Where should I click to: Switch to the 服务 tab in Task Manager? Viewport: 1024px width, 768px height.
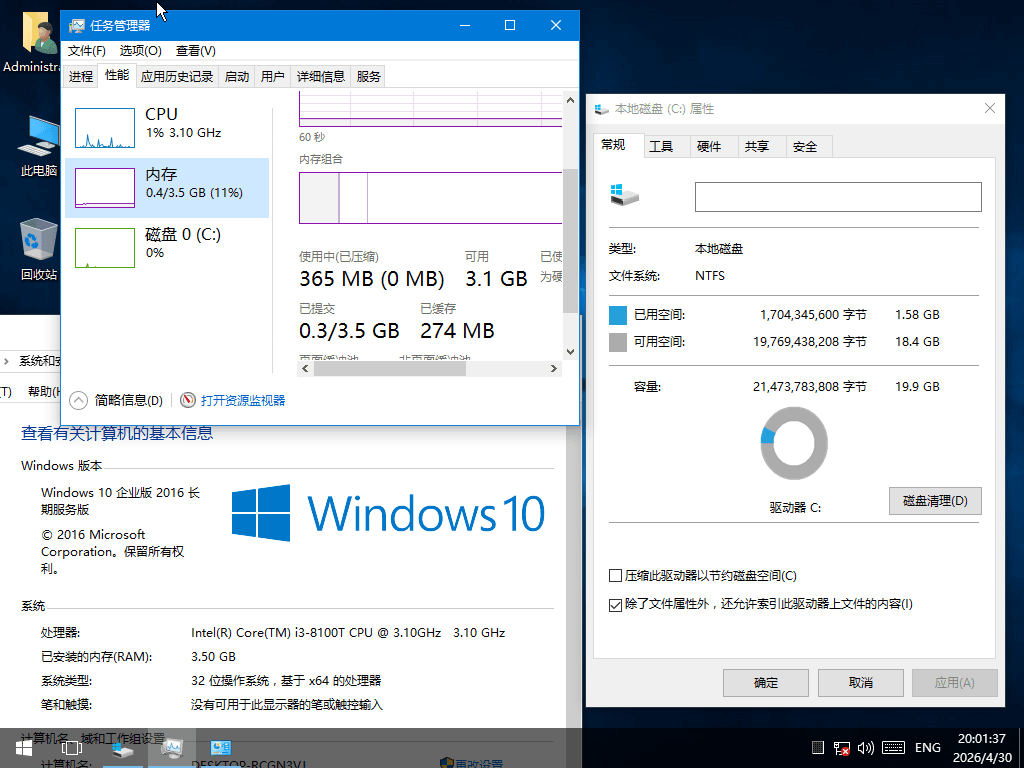(x=368, y=76)
